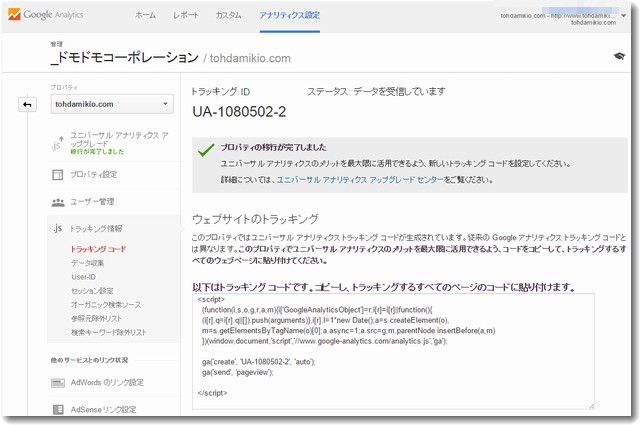Open ユニバーサル アナリティクス アップグレード センター link
This screenshot has width=640, height=425.
[360, 180]
